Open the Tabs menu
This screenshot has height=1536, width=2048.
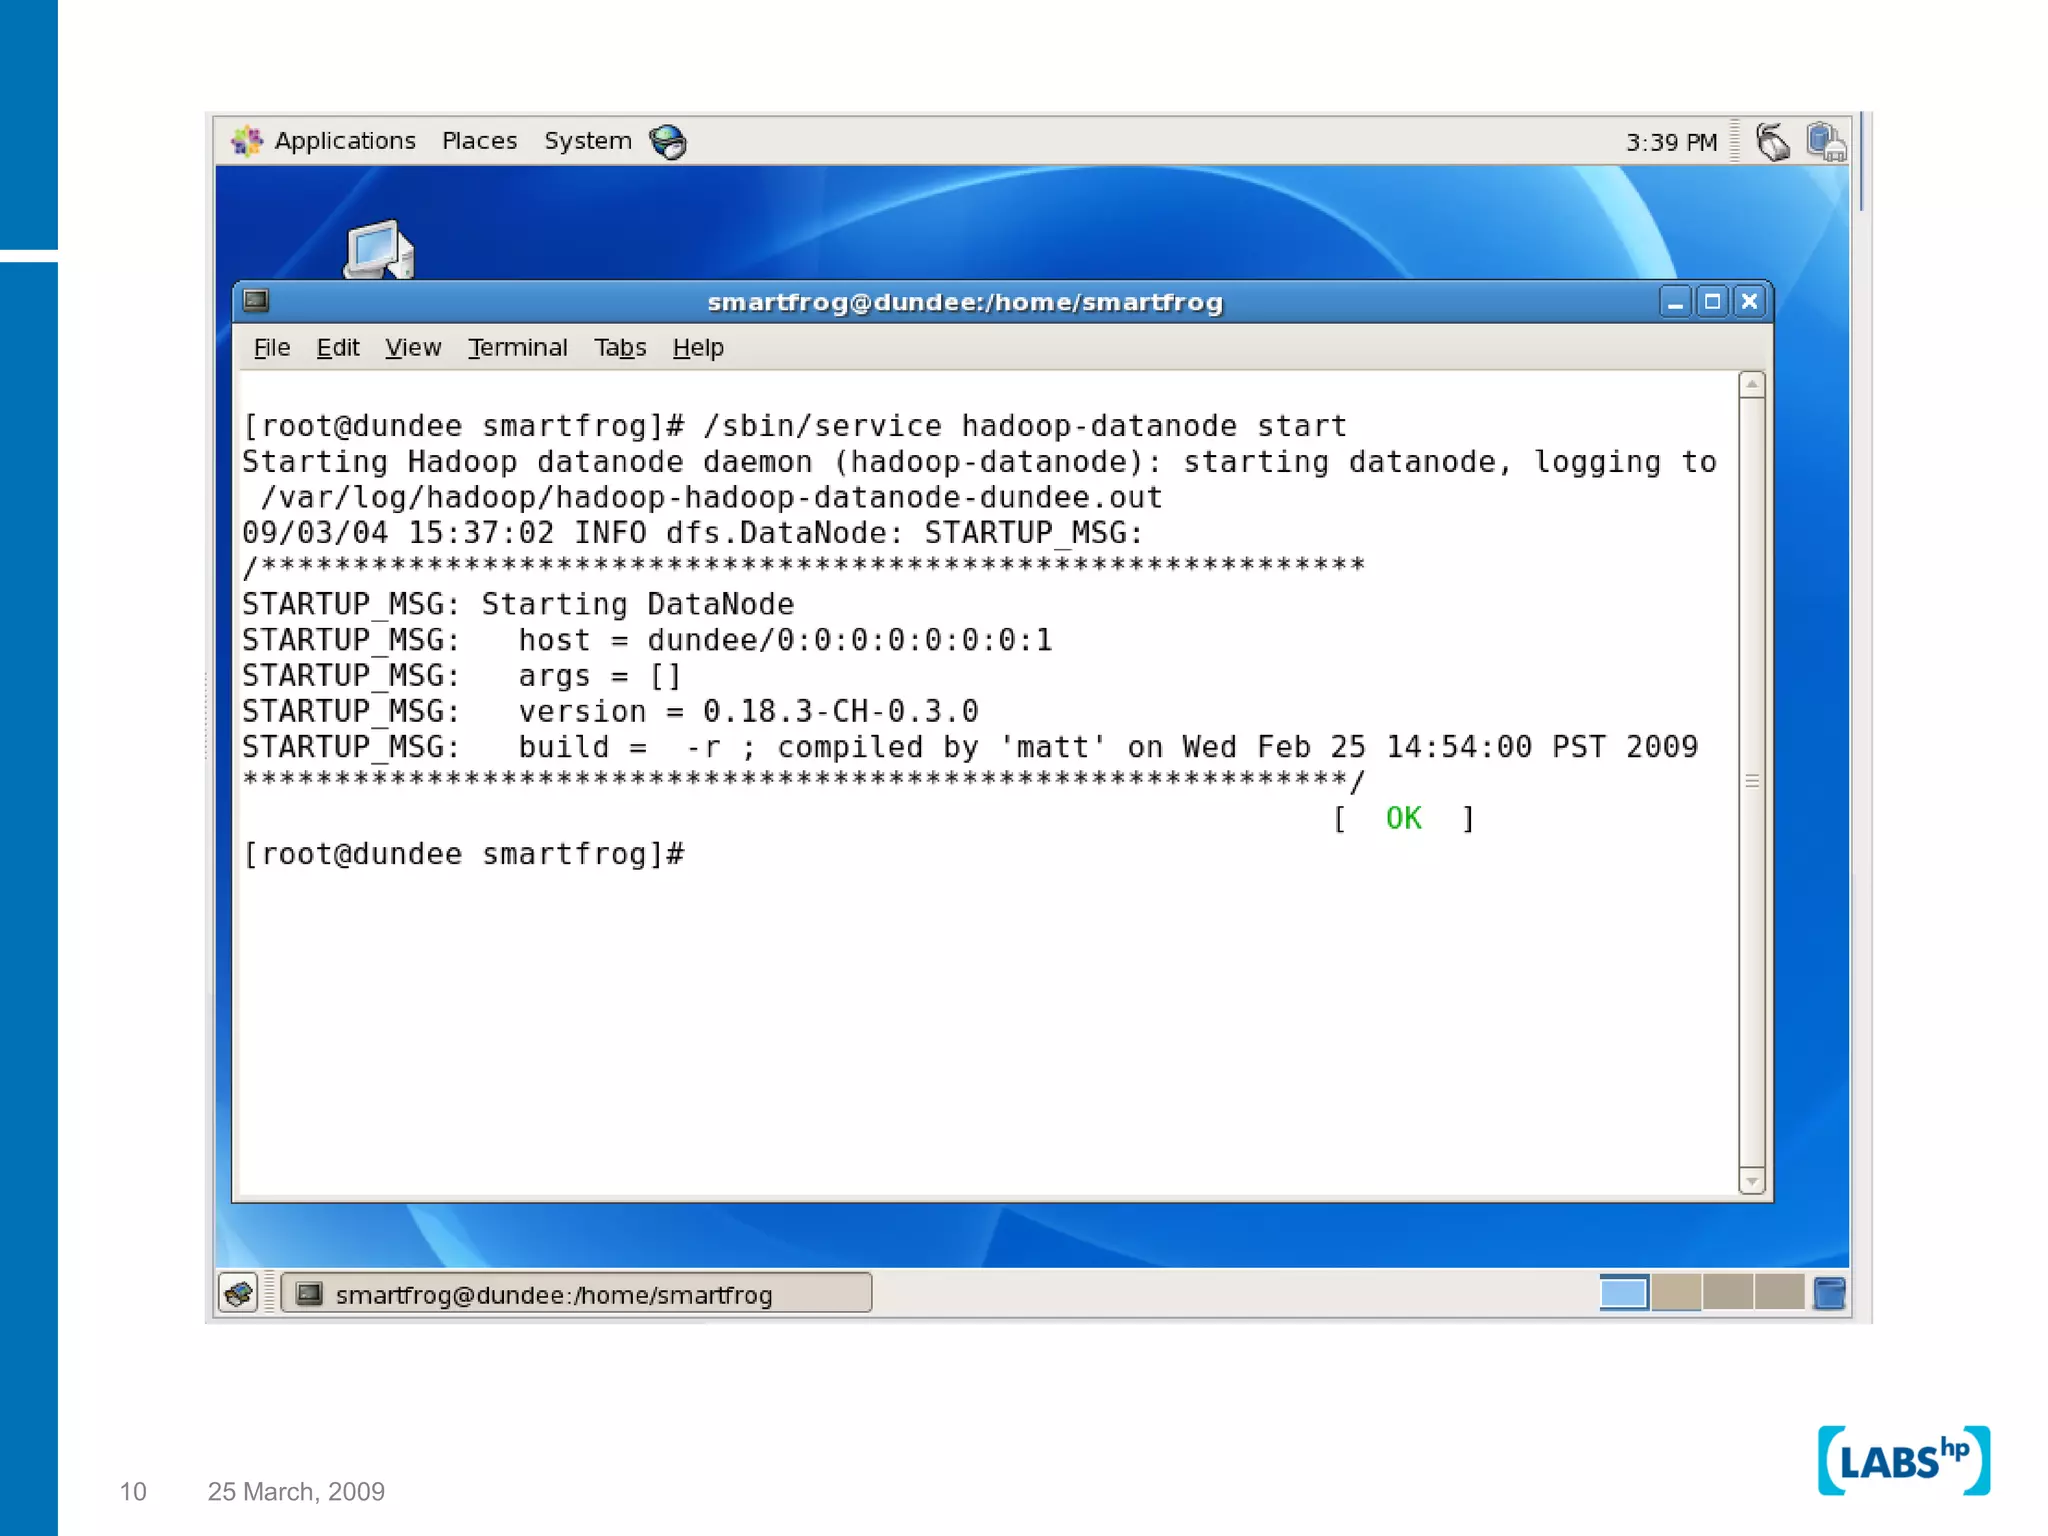point(620,347)
